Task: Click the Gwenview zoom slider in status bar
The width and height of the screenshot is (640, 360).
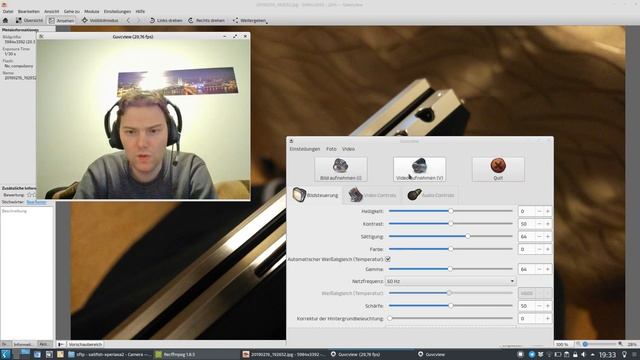Action: 600,344
